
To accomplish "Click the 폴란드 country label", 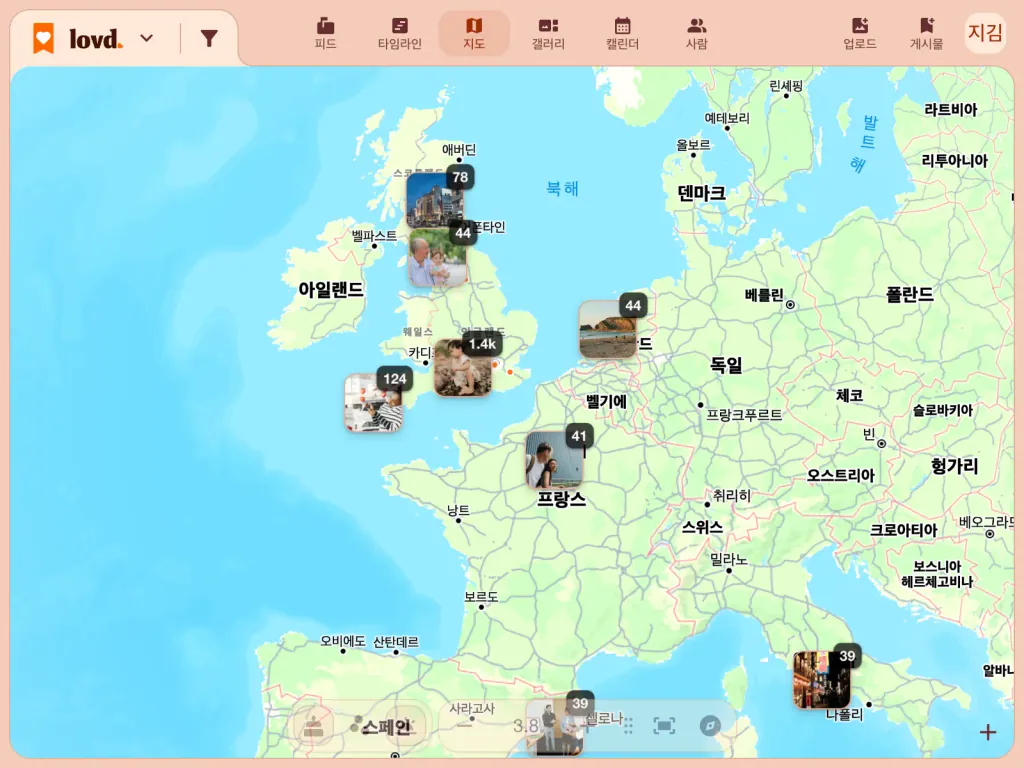I will point(909,295).
